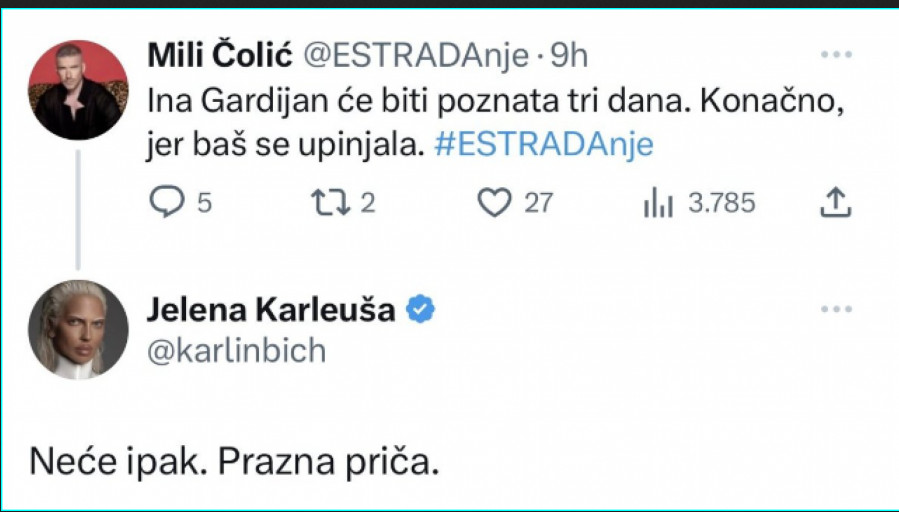This screenshot has width=899, height=512.
Task: Click the reply speech bubble icon
Action: [166, 203]
